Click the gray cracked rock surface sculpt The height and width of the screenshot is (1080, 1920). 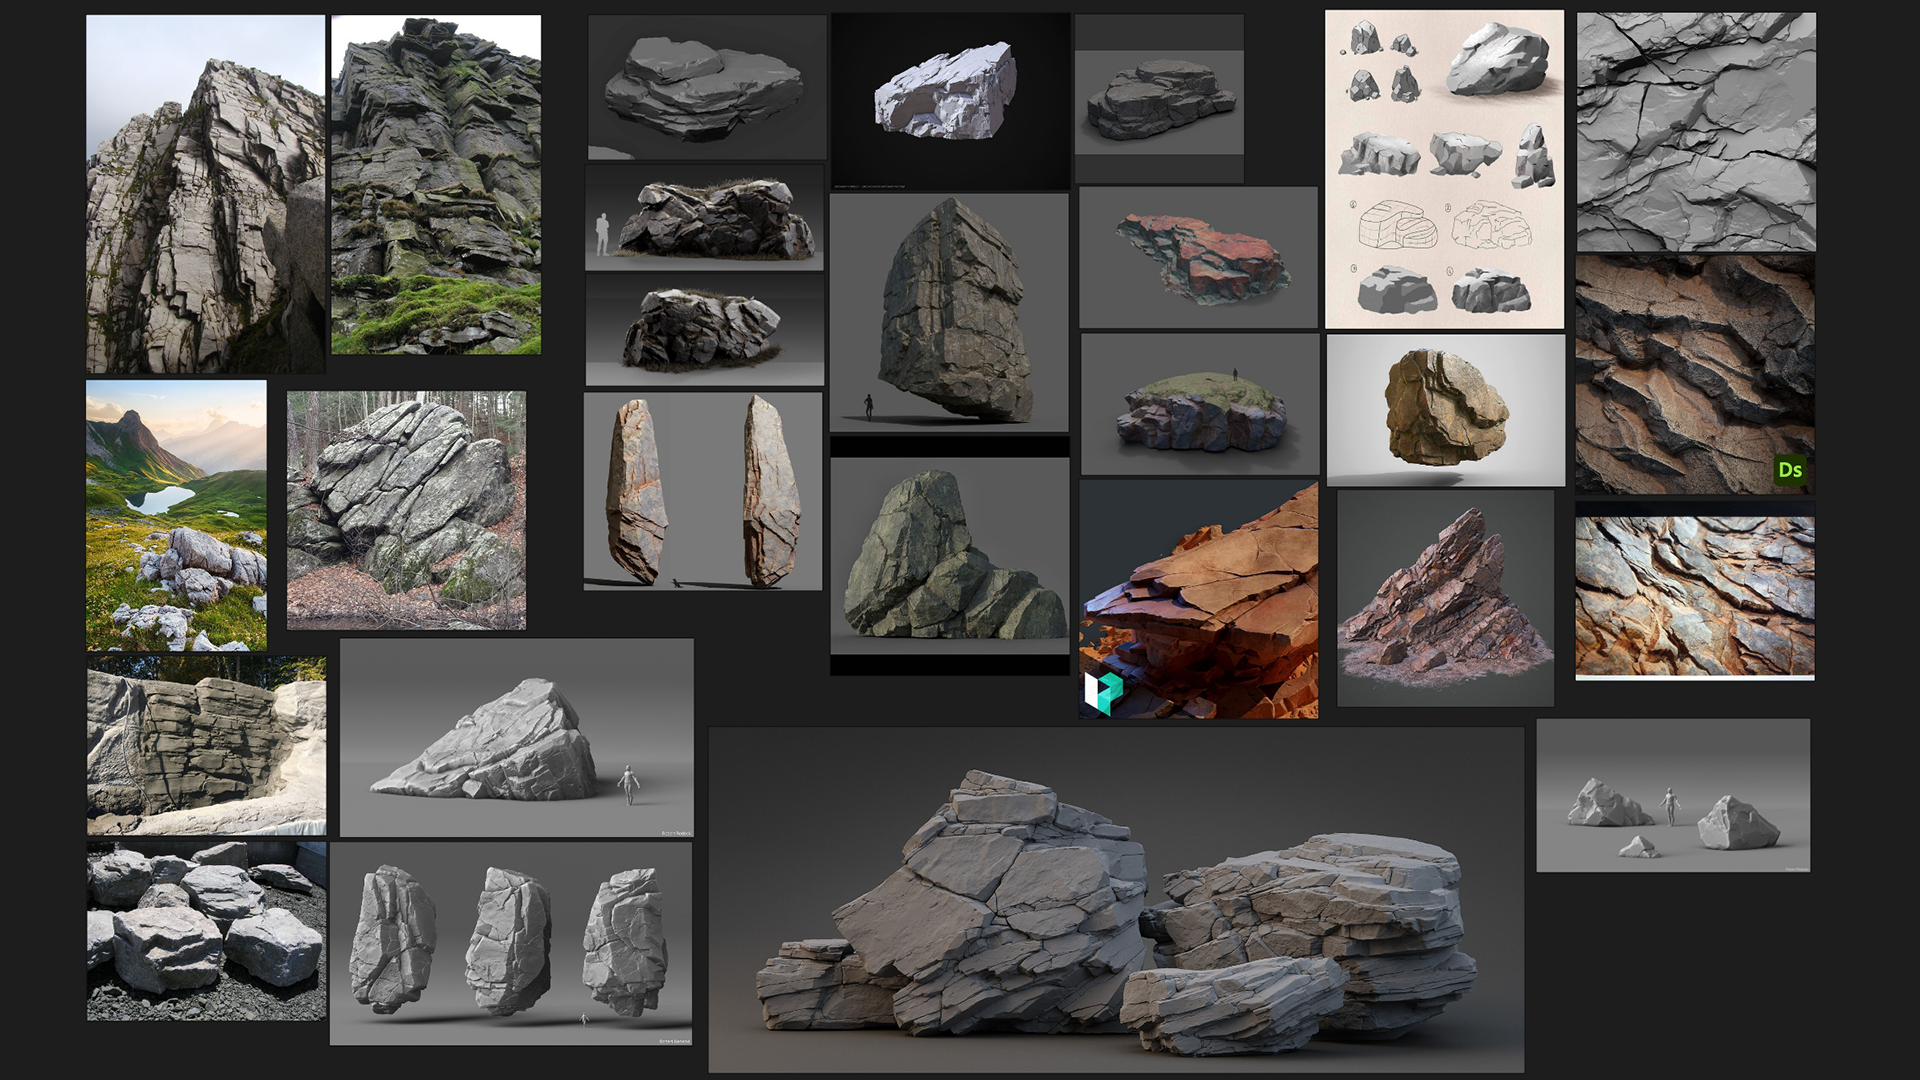pos(1696,132)
